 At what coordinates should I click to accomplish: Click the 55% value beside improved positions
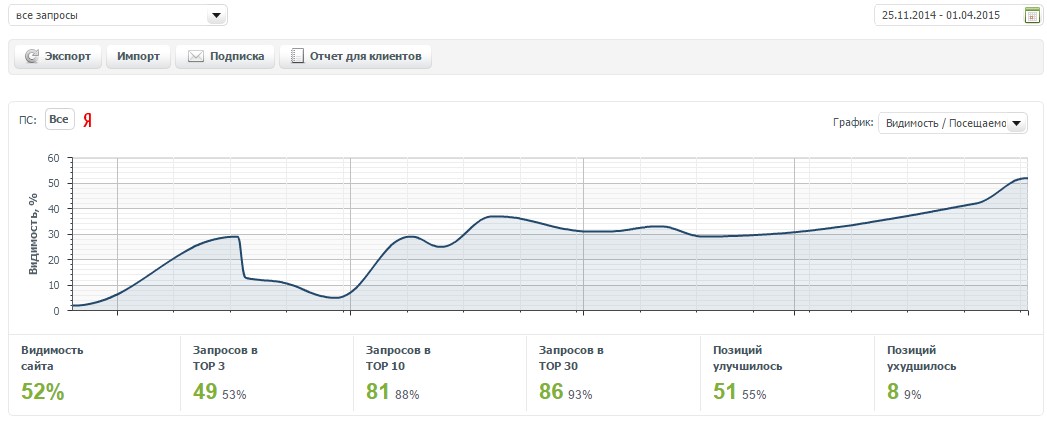coord(754,395)
